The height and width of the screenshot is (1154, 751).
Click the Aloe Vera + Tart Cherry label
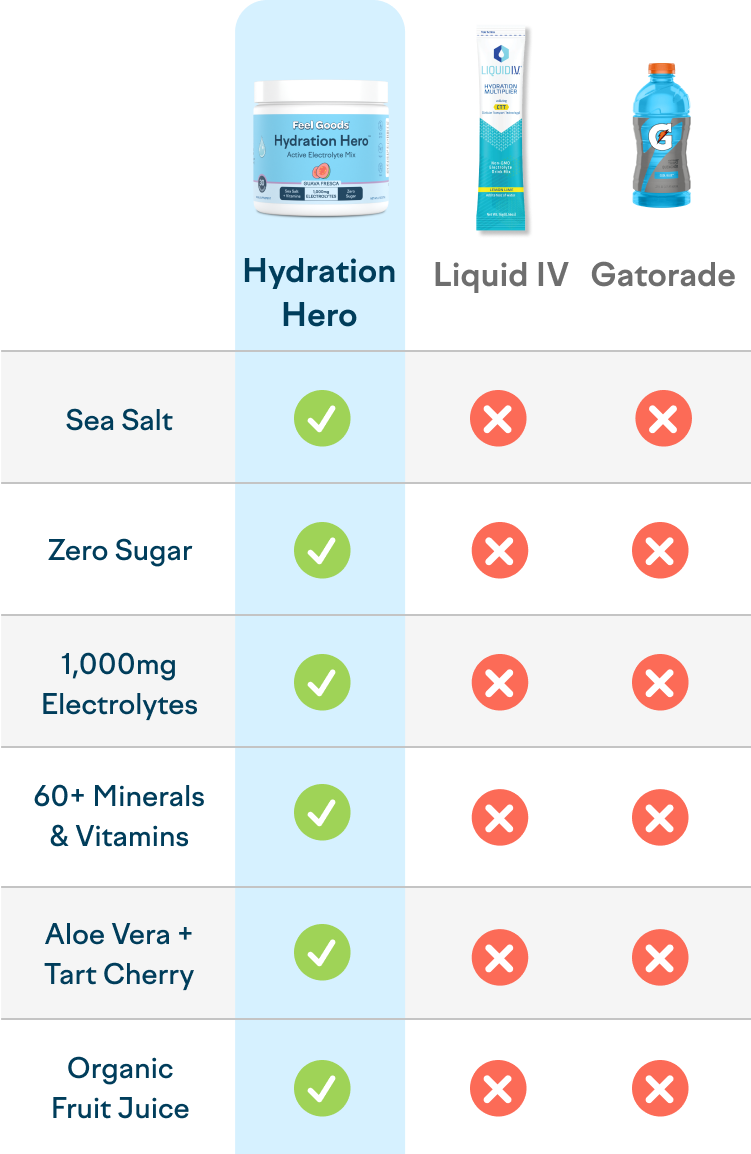pos(119,954)
